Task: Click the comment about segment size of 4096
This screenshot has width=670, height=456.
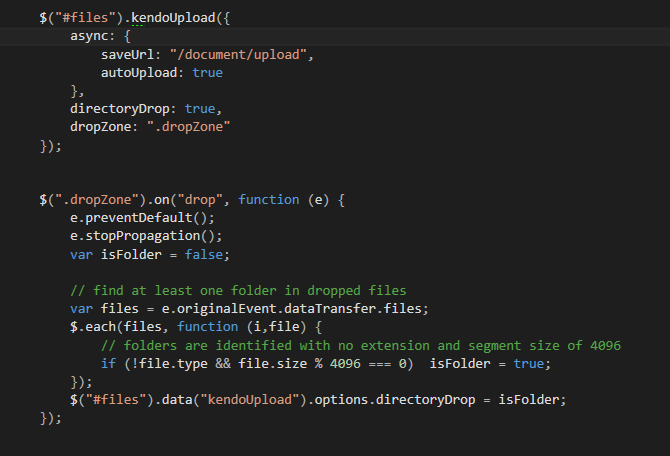Action: point(361,345)
